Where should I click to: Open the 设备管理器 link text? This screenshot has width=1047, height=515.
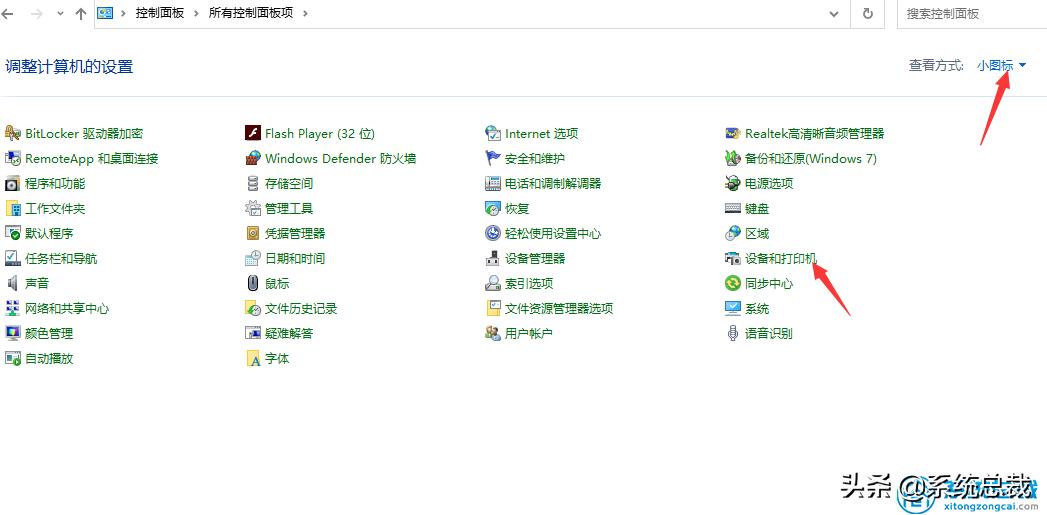(x=536, y=259)
